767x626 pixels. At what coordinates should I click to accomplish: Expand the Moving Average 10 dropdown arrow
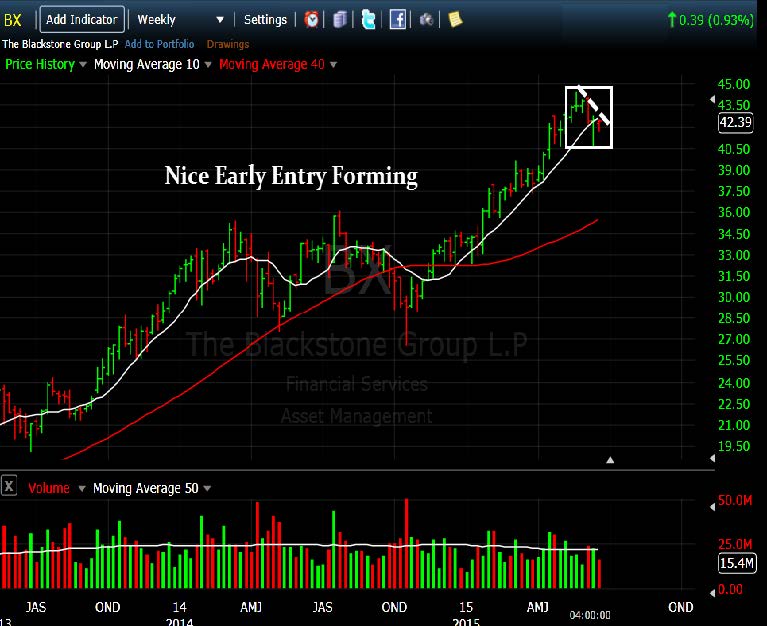(208, 65)
